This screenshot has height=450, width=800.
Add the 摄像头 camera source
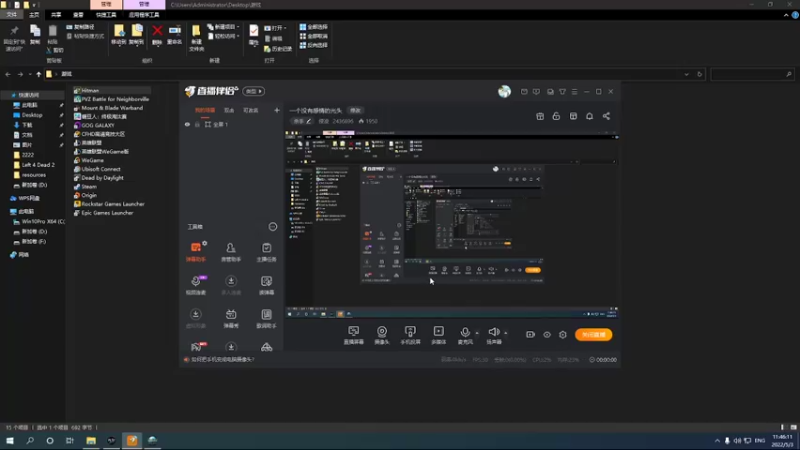click(382, 335)
